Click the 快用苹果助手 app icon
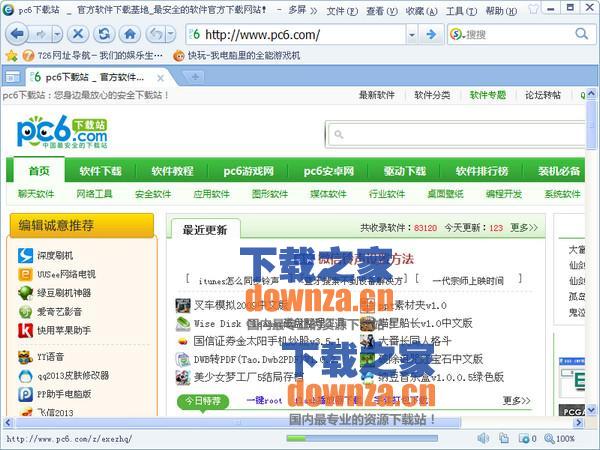 (25, 330)
